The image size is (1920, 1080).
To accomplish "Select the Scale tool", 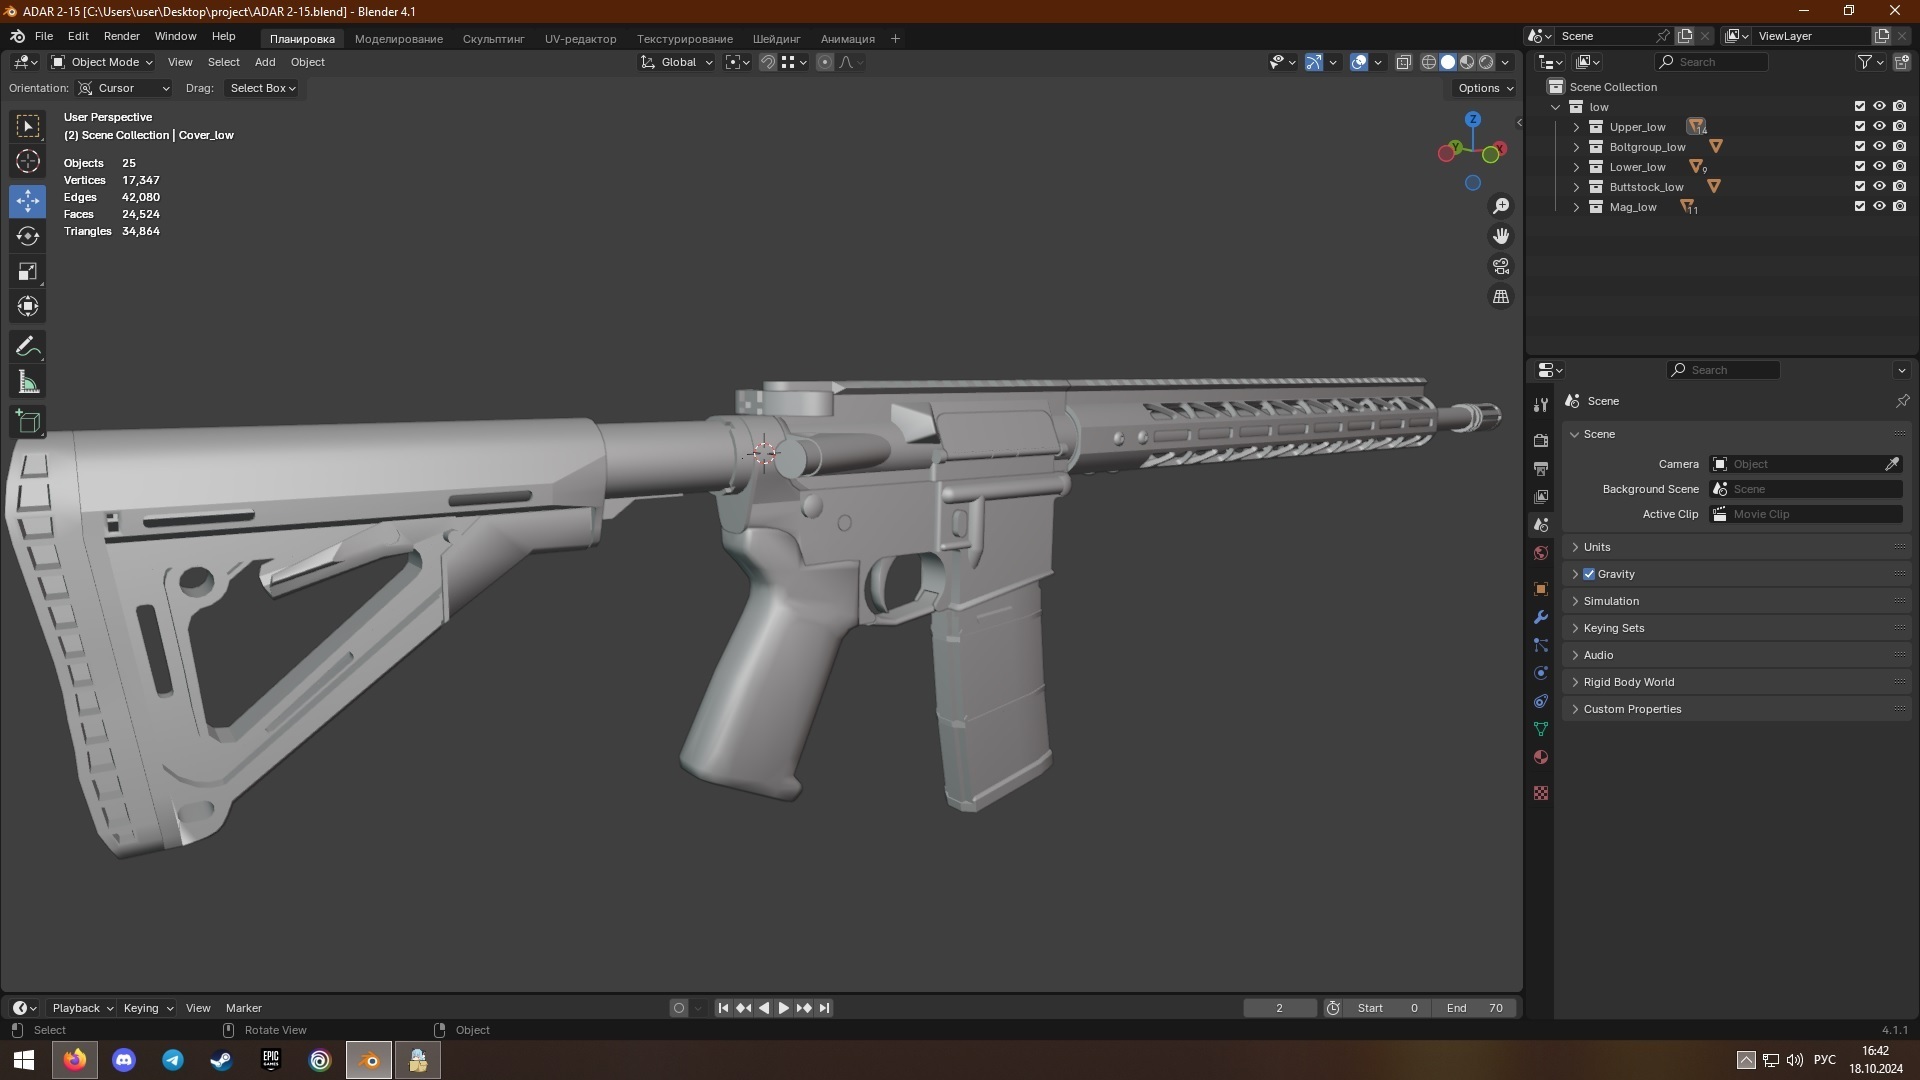I will (28, 271).
